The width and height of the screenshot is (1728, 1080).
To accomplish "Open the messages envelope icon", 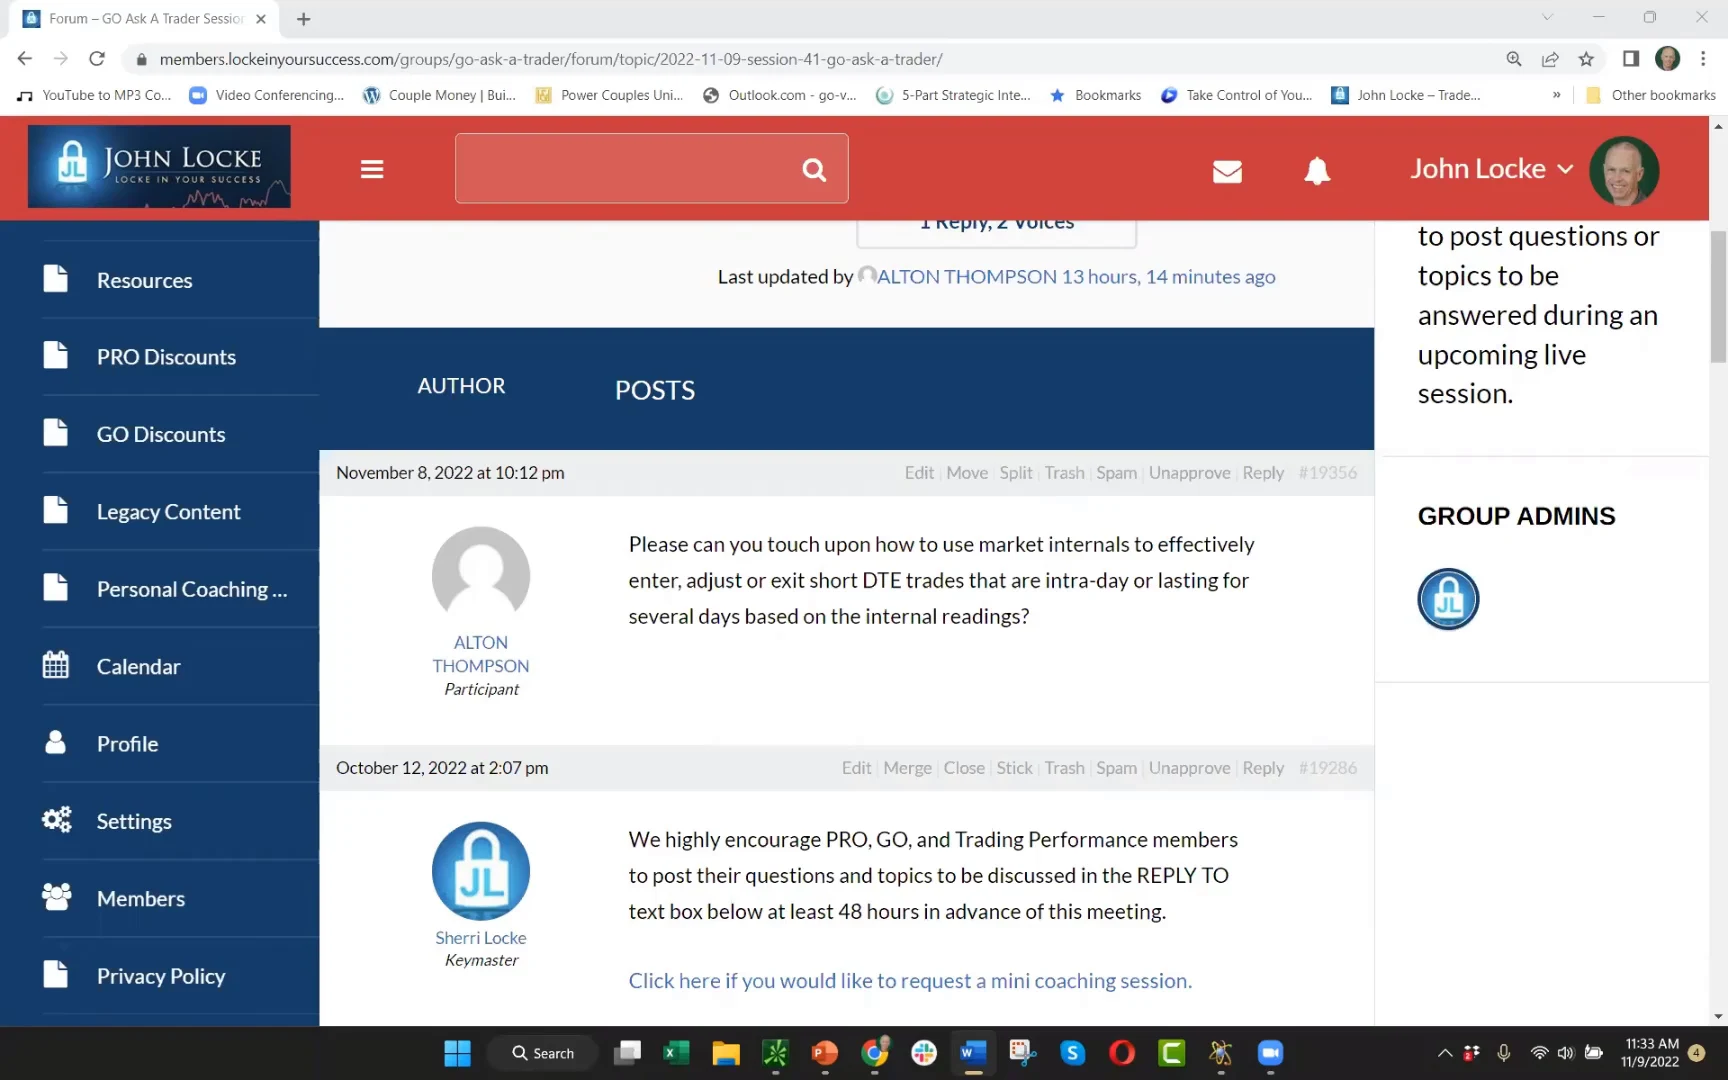I will tap(1227, 171).
